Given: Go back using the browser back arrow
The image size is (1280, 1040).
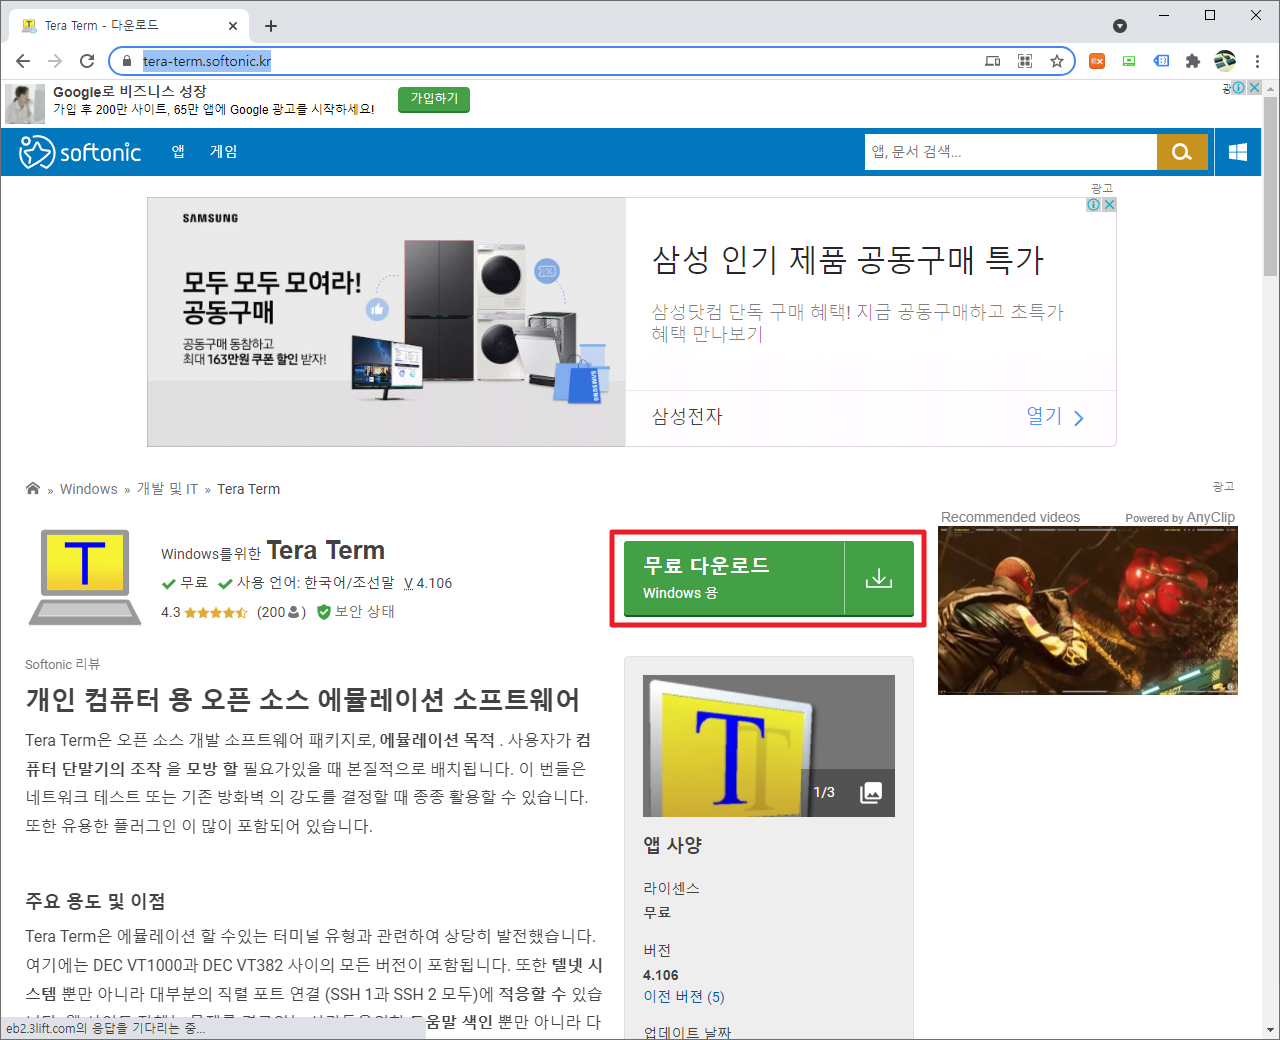Looking at the screenshot, I should tap(23, 61).
